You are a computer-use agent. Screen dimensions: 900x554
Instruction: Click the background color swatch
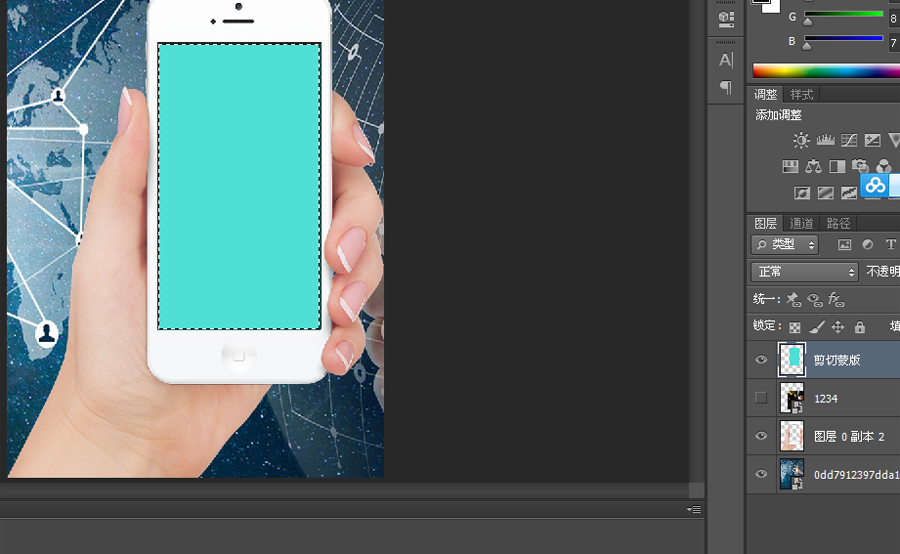coord(774,7)
